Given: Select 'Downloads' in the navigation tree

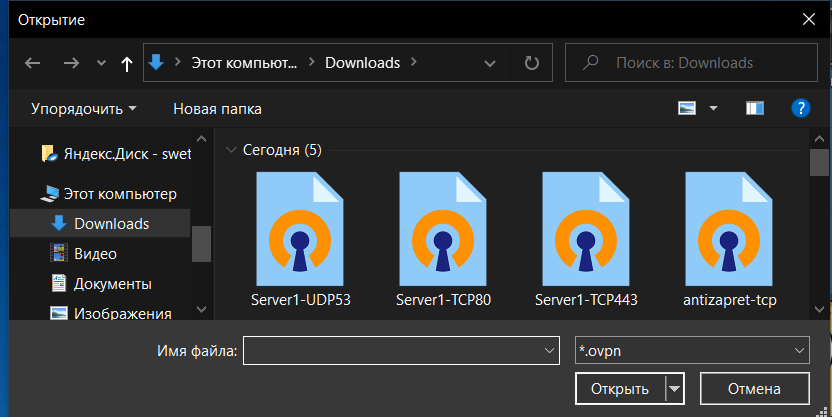Looking at the screenshot, I should coord(100,224).
